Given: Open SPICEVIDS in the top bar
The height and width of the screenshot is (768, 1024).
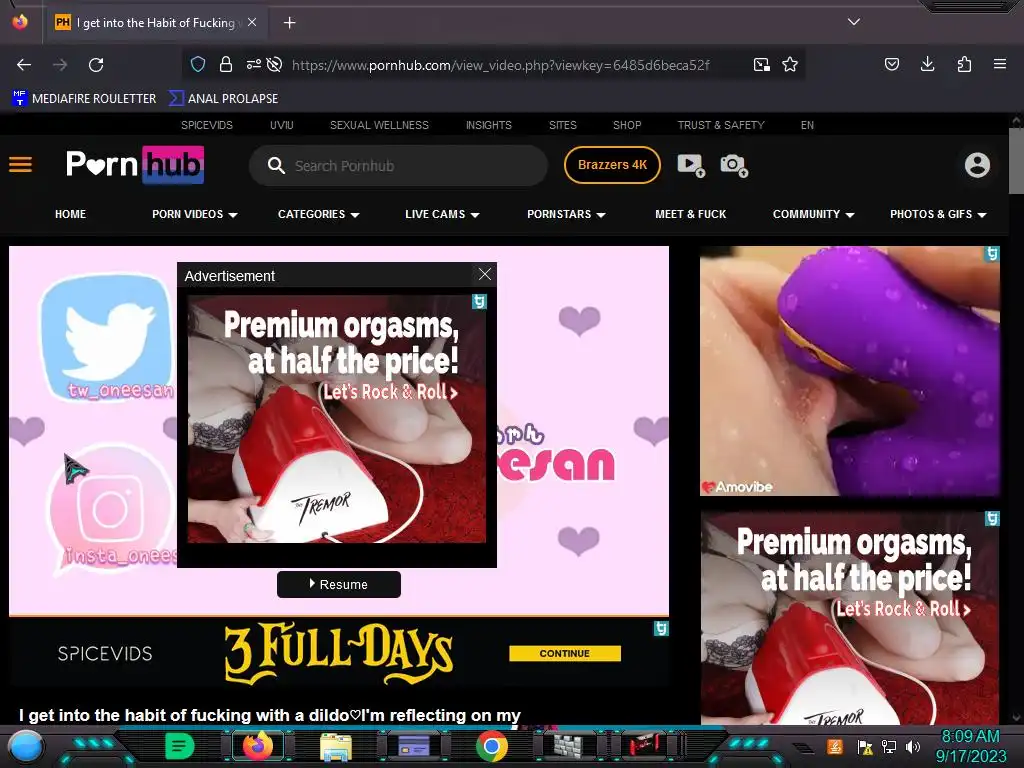Looking at the screenshot, I should (207, 125).
